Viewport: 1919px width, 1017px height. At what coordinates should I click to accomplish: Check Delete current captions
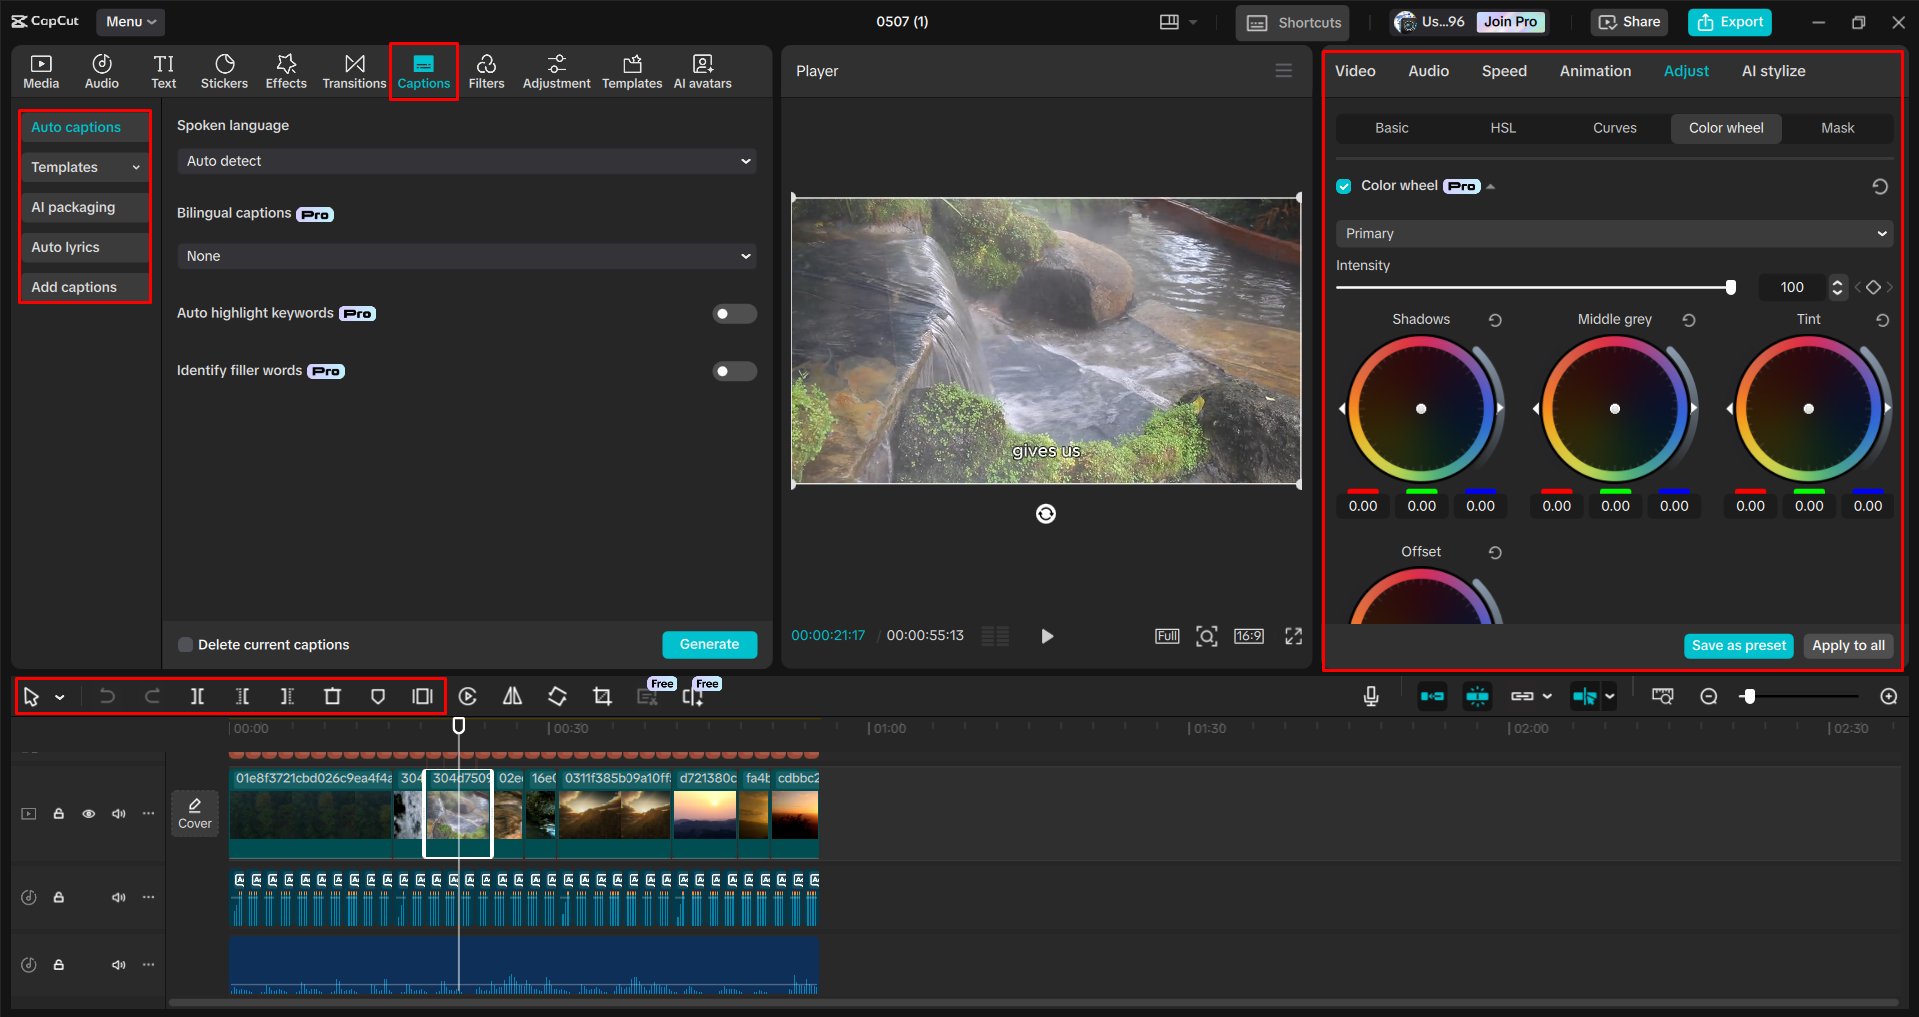pos(185,644)
